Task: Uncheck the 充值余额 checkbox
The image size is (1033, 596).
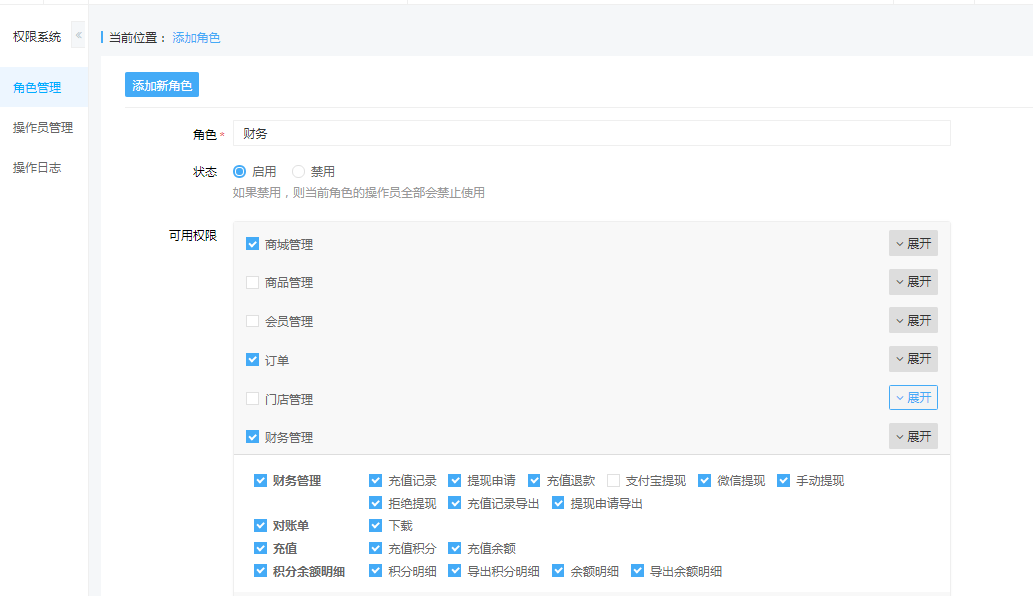Action: [455, 548]
